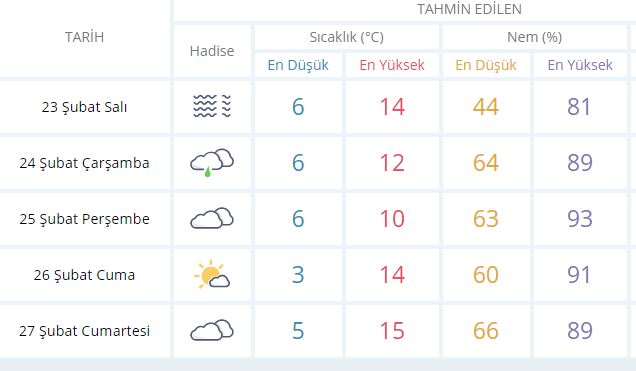
Task: Select the red En Yüksek temperature subheader
Action: 392,65
